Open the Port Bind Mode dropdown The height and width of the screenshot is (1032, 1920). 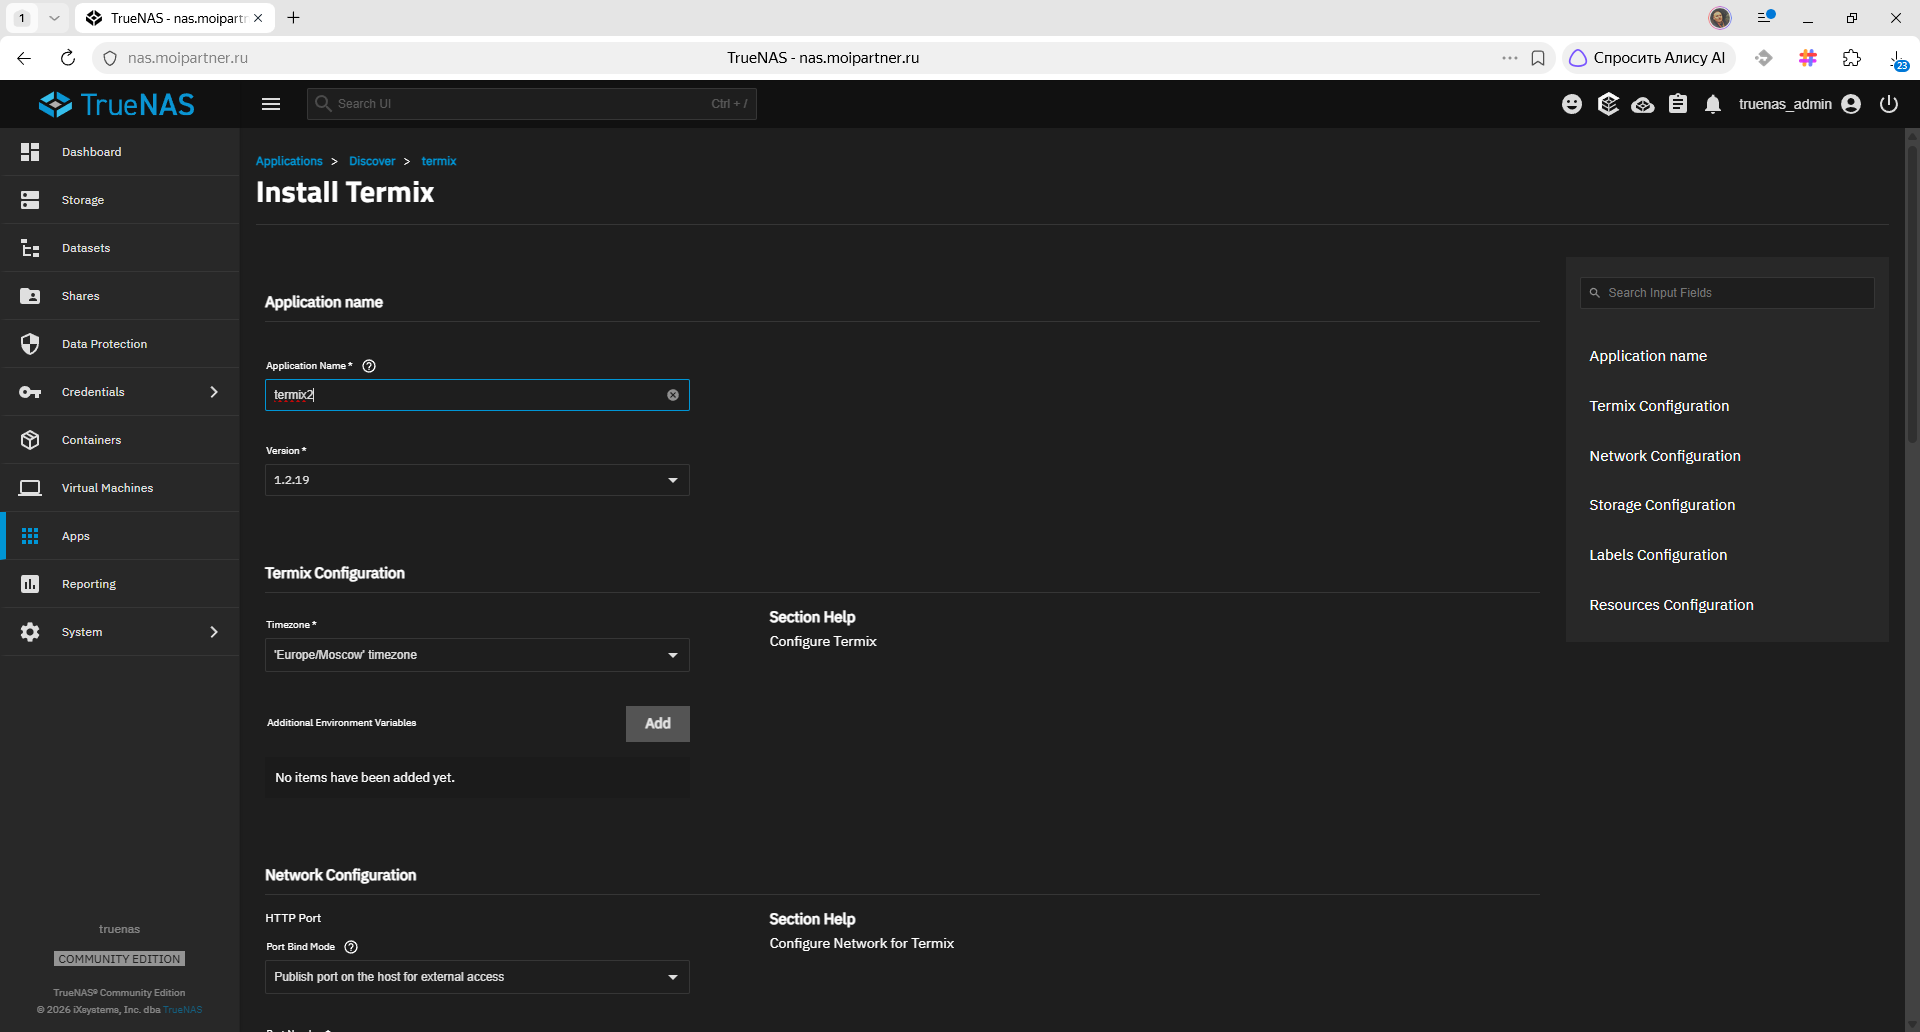click(x=477, y=977)
